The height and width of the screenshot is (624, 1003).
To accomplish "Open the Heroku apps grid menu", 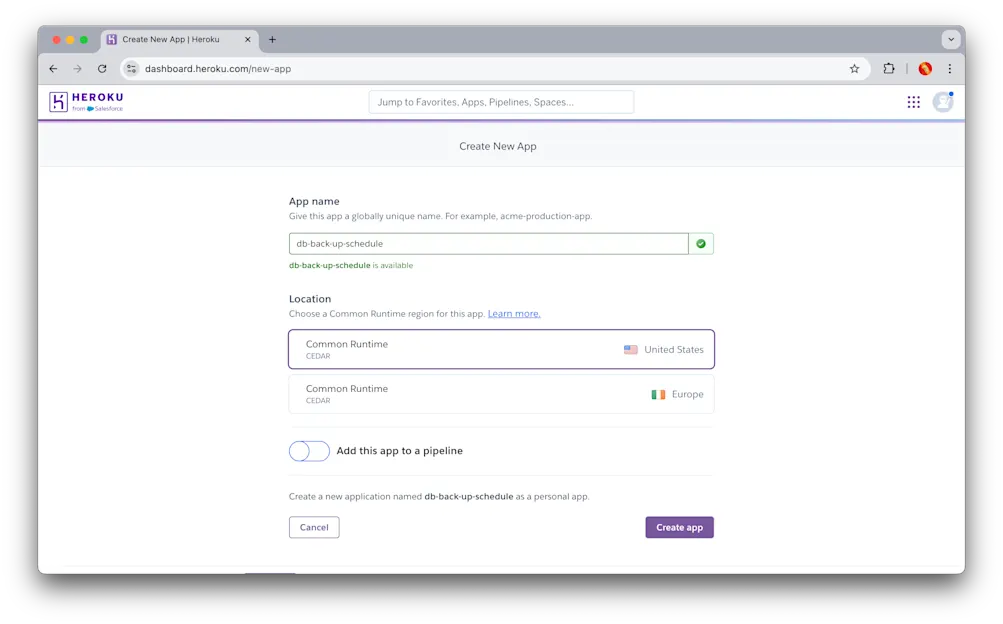I will point(912,101).
